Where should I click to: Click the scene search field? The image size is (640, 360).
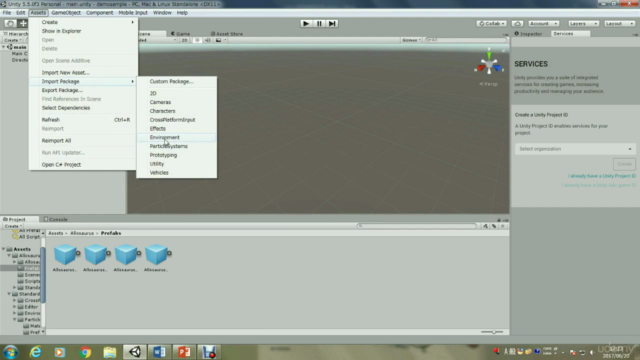coord(465,40)
